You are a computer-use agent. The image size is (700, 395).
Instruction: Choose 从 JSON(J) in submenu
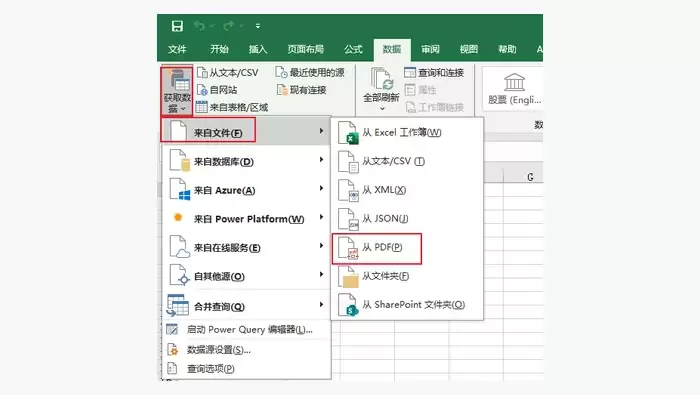coord(407,219)
